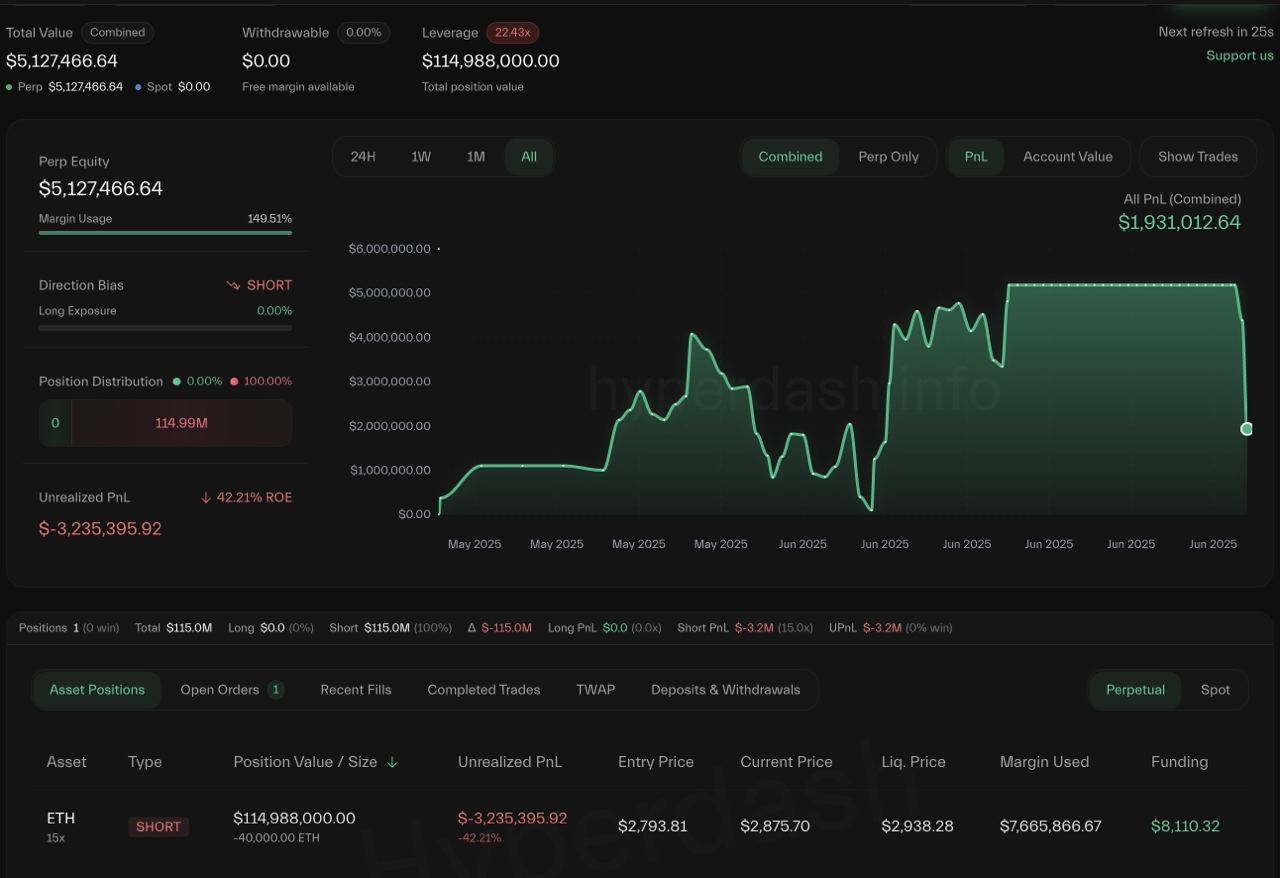Click the chart's latest PnL point marker
Screen dimensions: 1280x878
[x=1246, y=429]
